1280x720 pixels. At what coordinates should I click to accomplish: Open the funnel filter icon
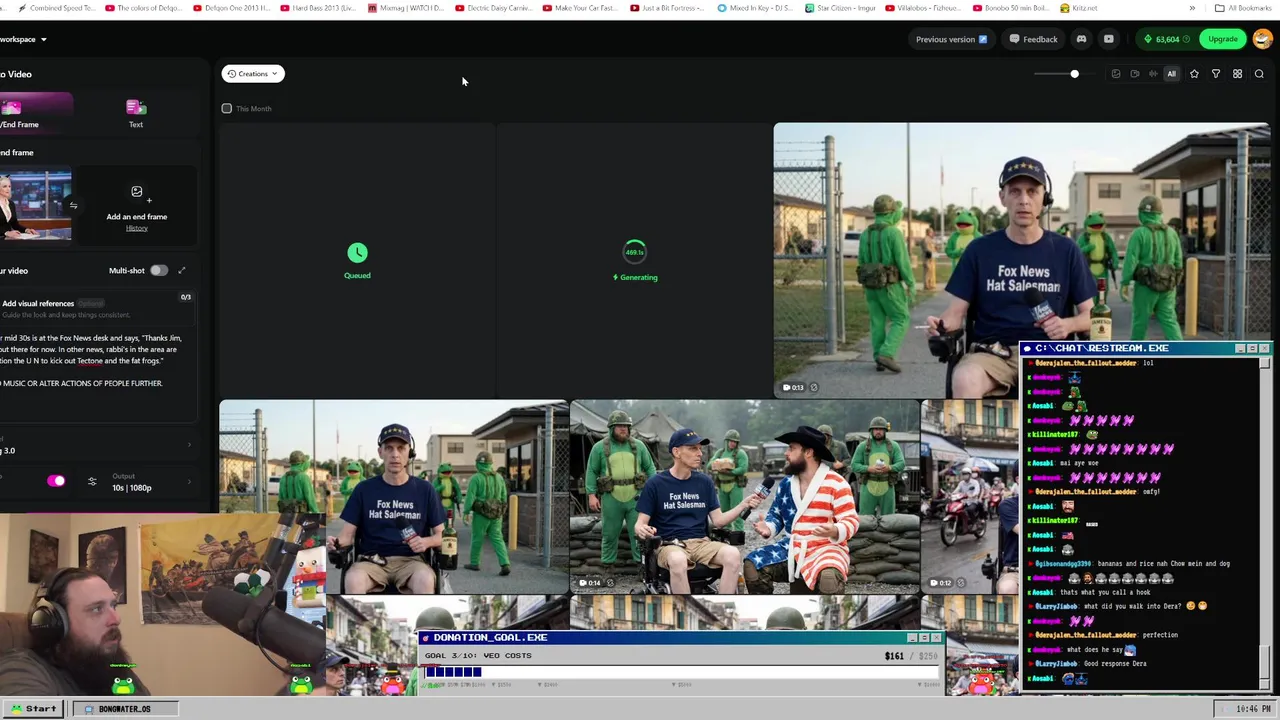(x=1216, y=74)
